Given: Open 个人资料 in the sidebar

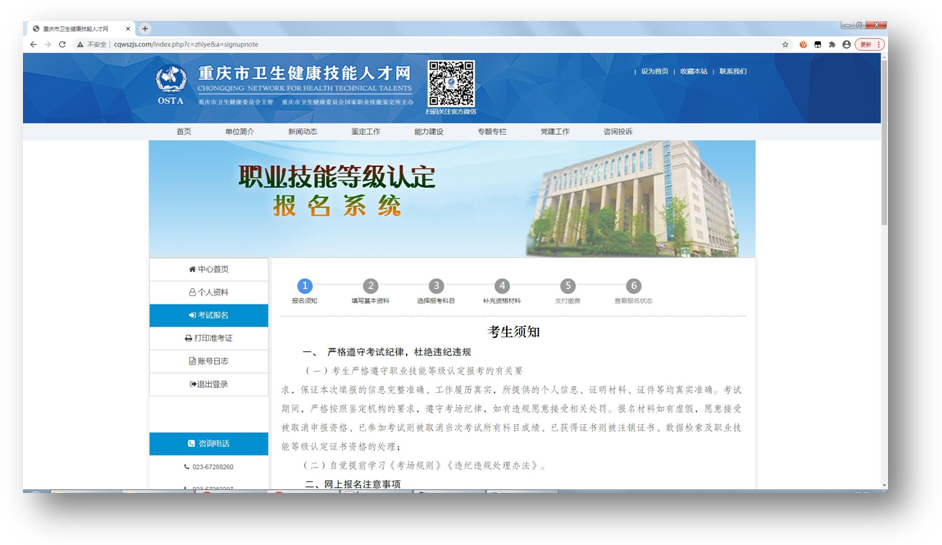Looking at the screenshot, I should pyautogui.click(x=209, y=292).
